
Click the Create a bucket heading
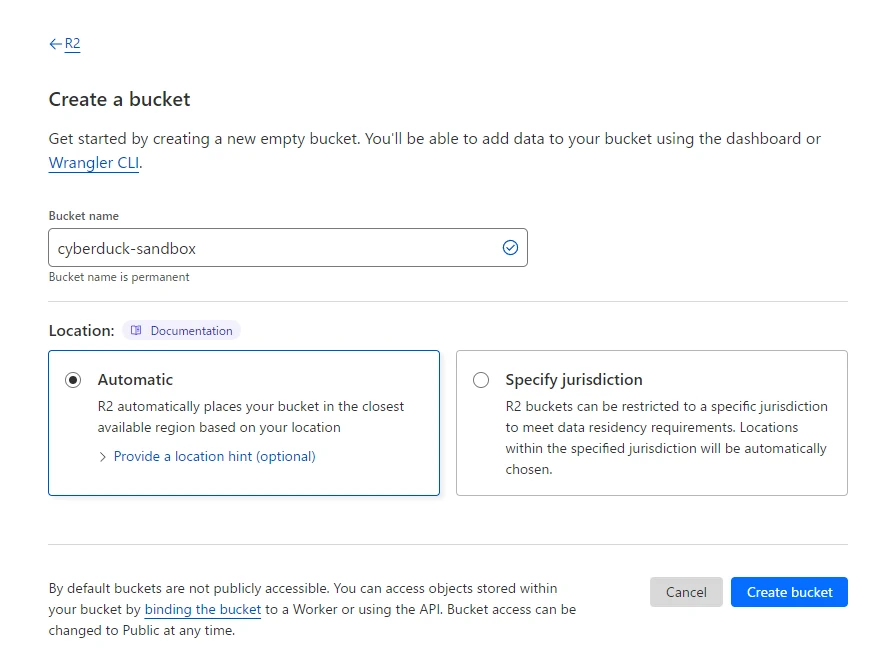[x=120, y=99]
